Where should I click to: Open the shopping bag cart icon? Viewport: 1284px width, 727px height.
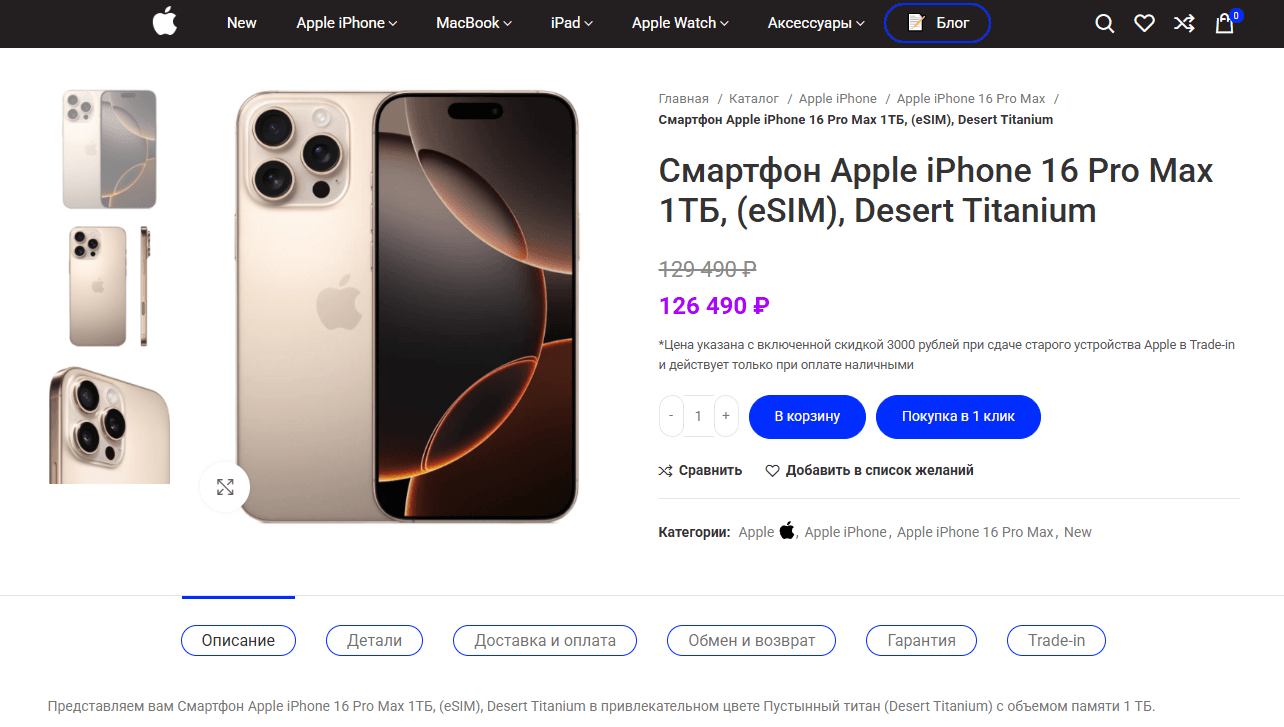pos(1225,23)
